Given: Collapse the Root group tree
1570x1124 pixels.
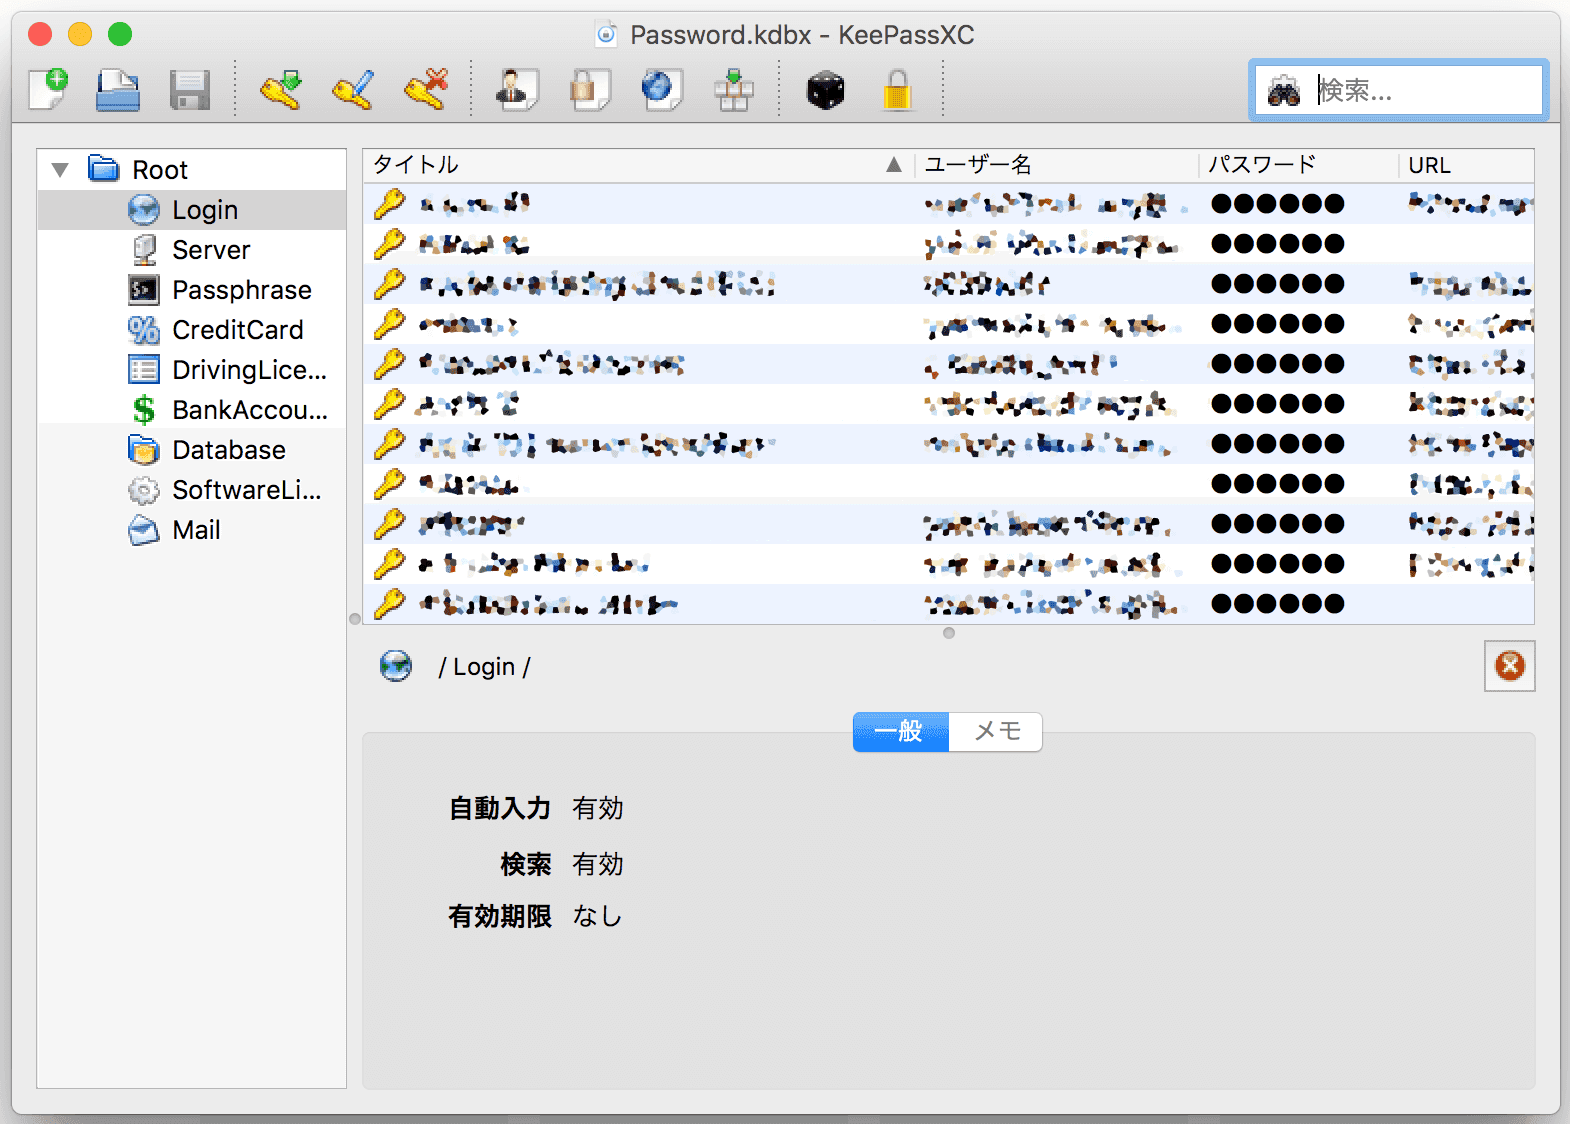Looking at the screenshot, I should [x=61, y=170].
